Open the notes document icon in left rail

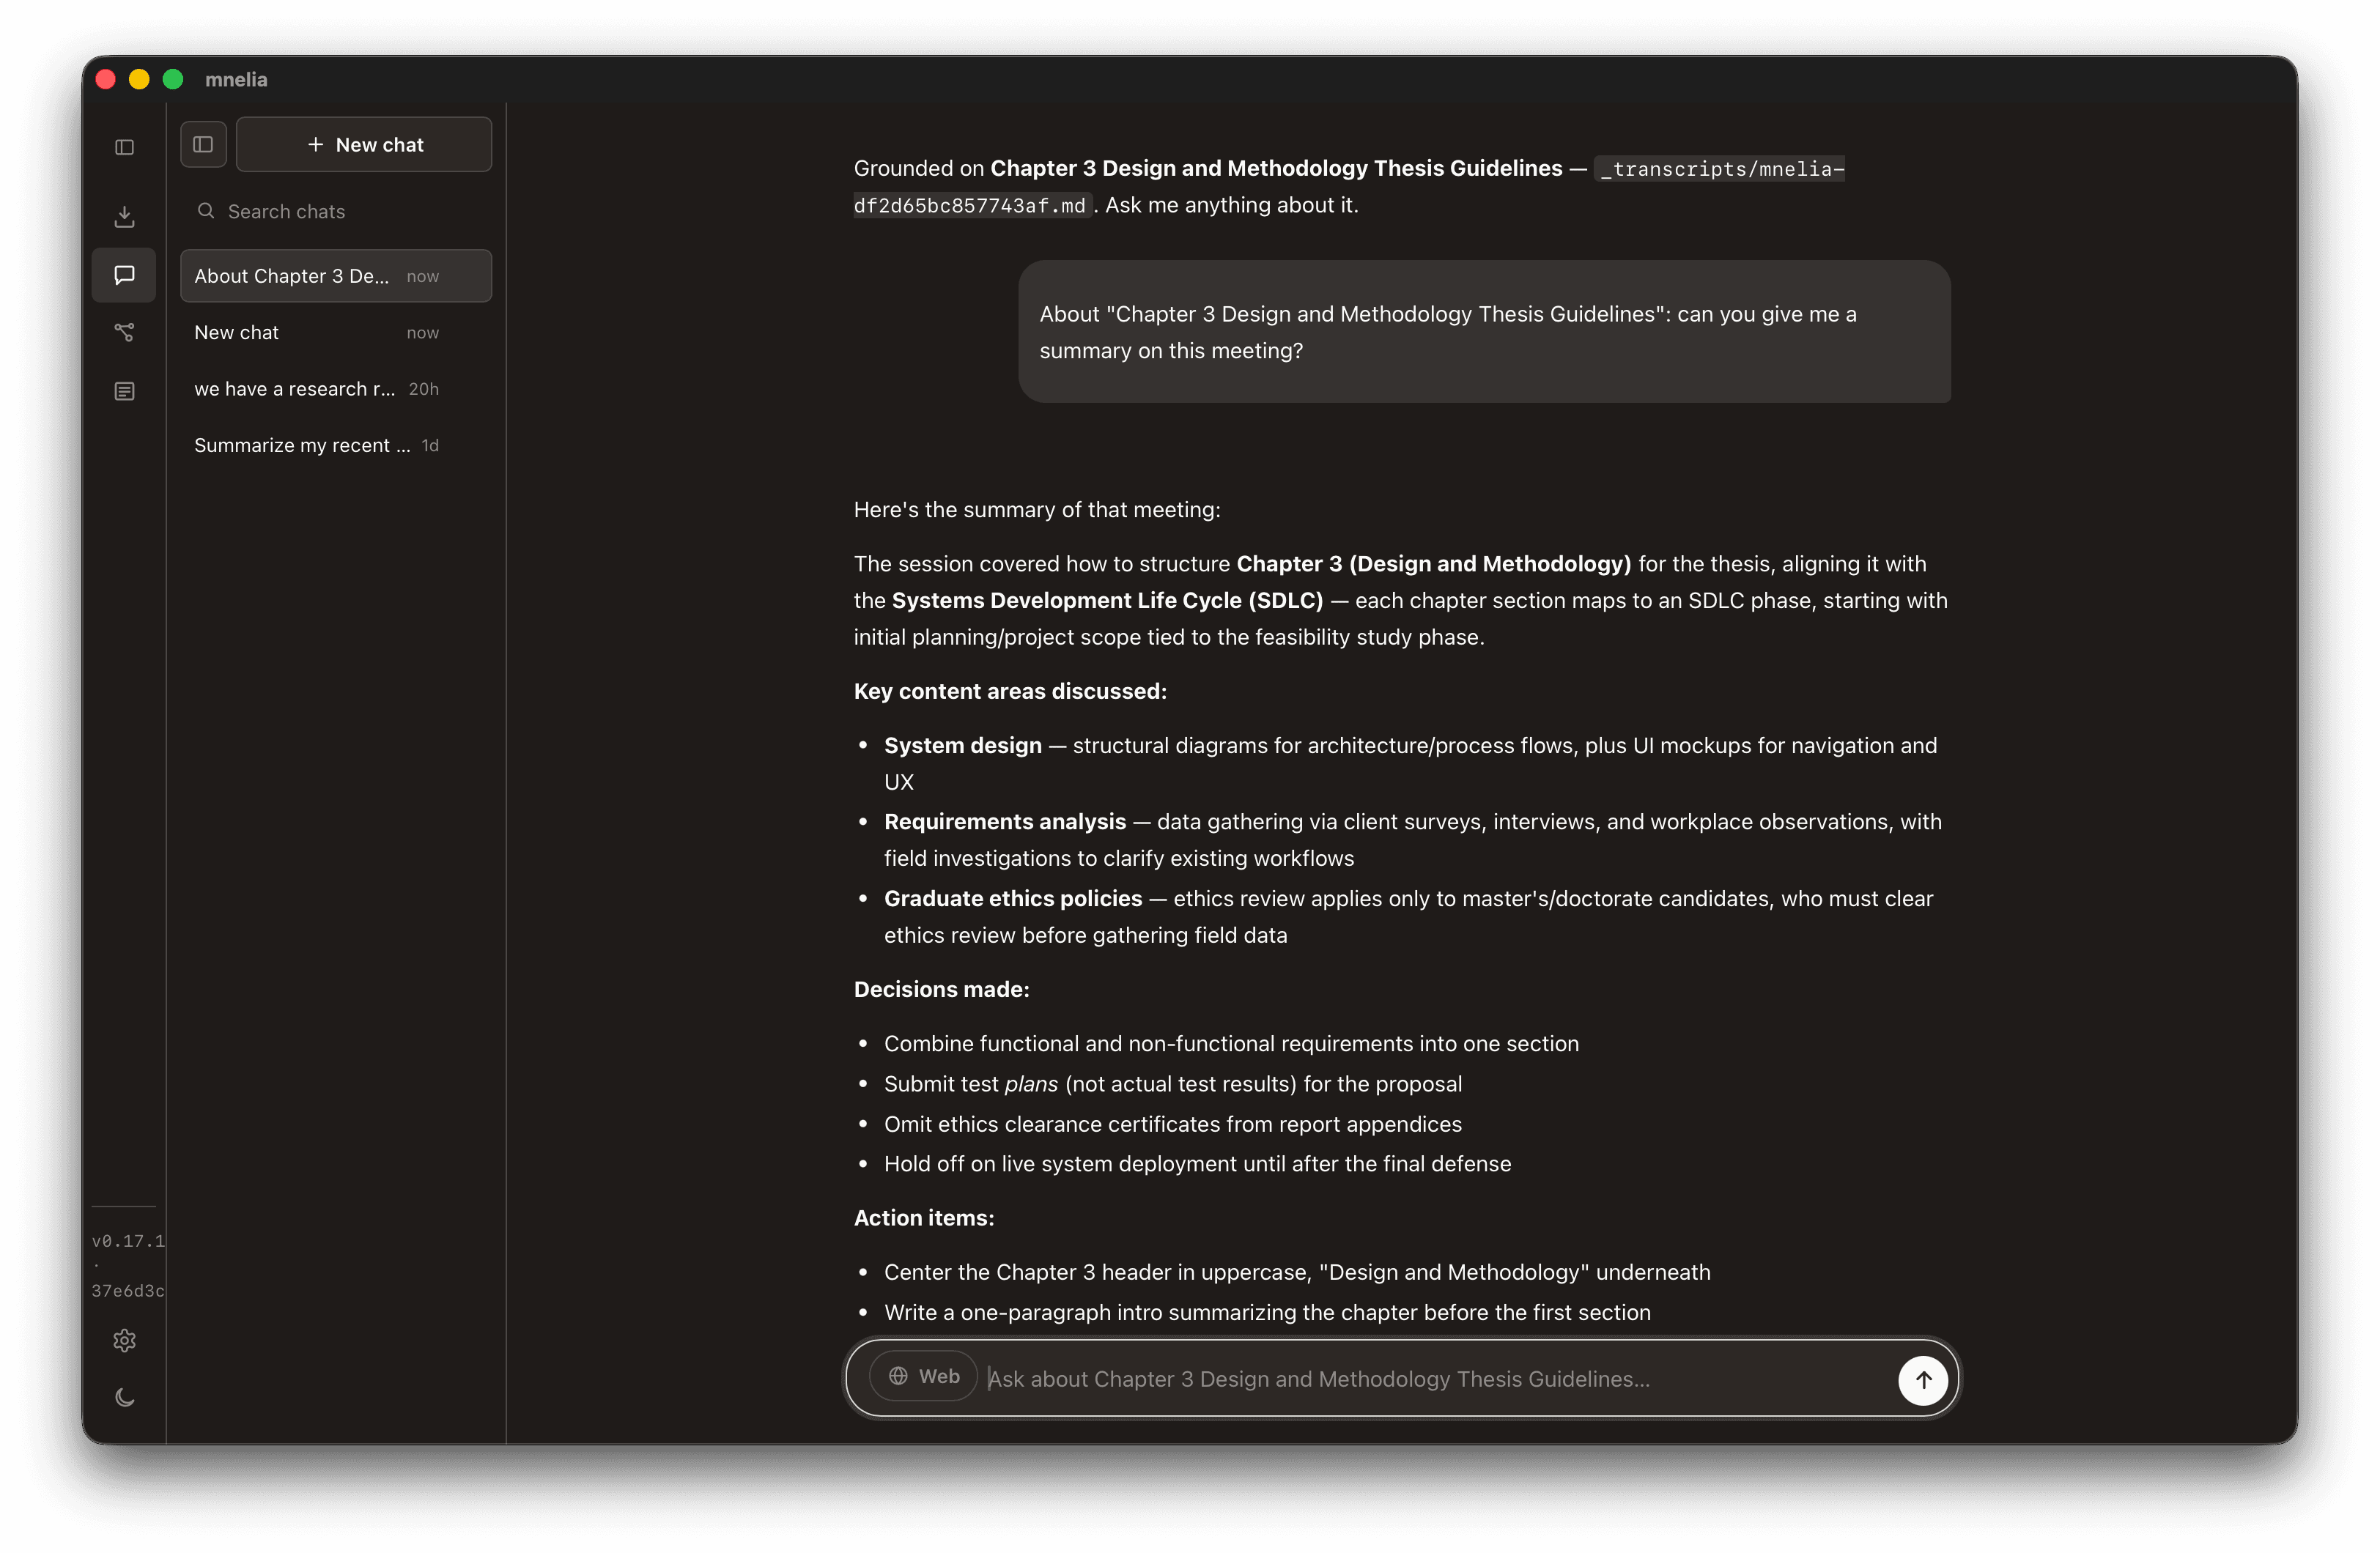click(124, 391)
